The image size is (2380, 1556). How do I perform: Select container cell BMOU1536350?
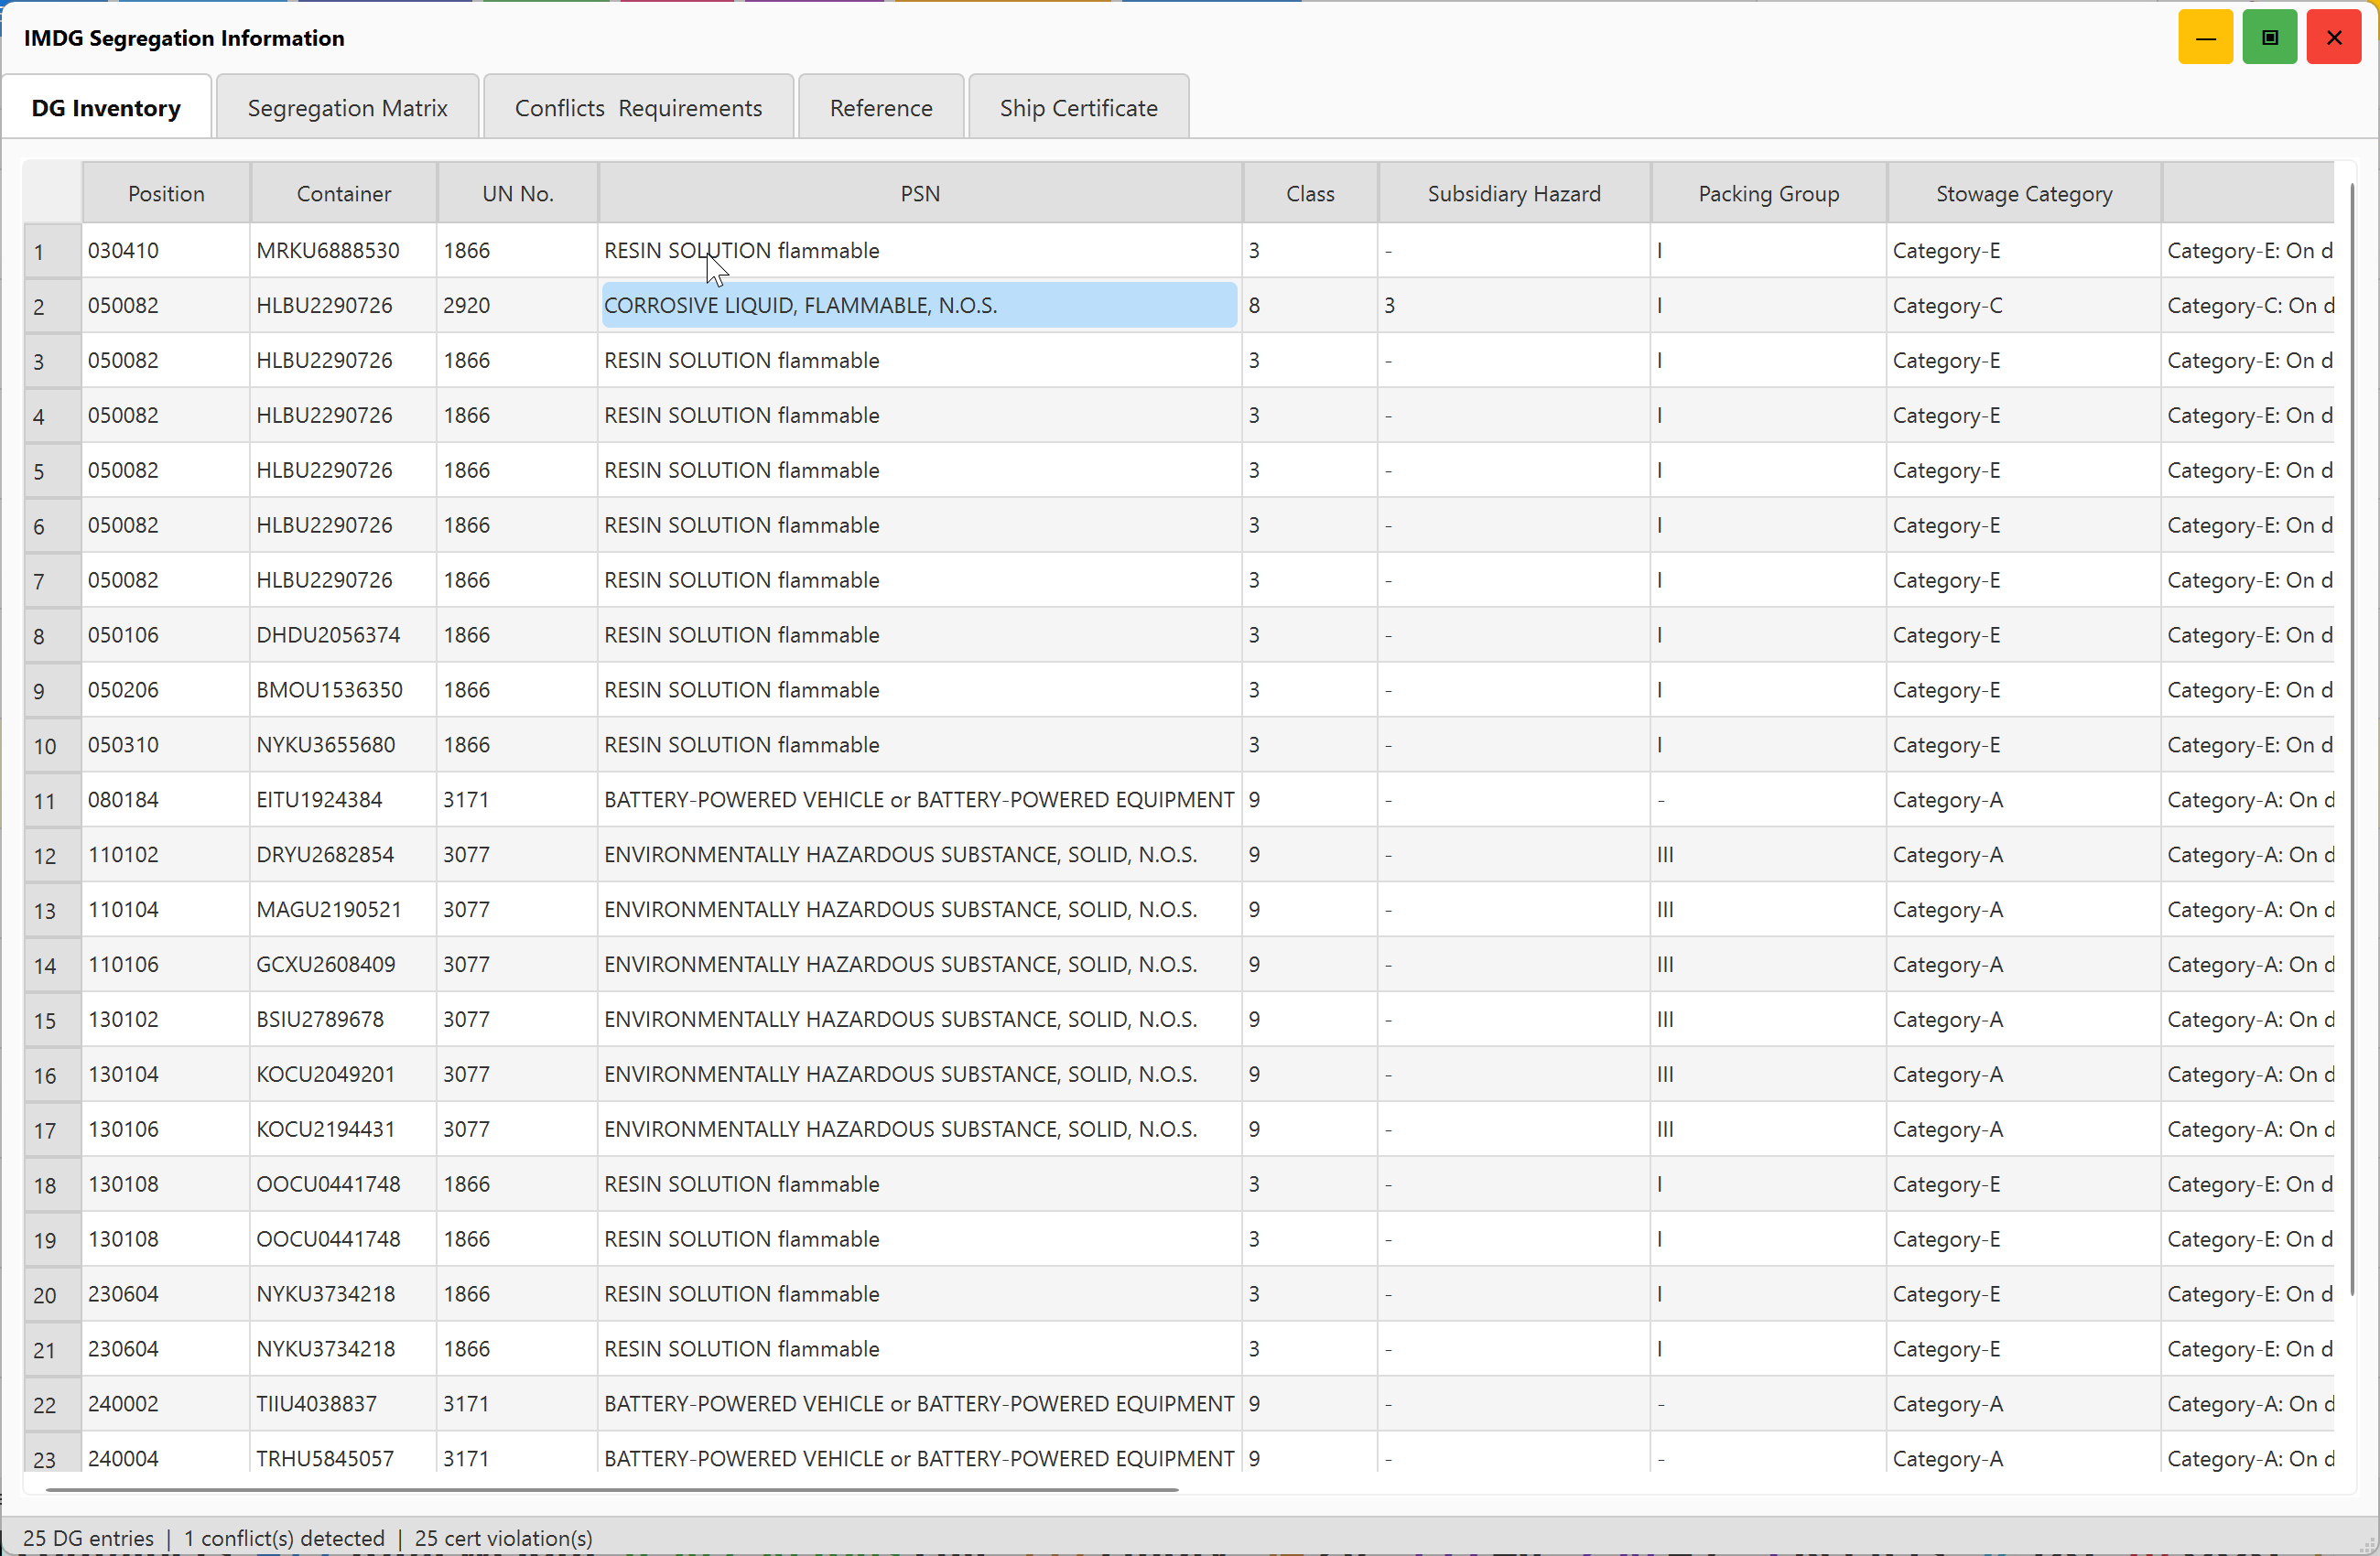(343, 690)
